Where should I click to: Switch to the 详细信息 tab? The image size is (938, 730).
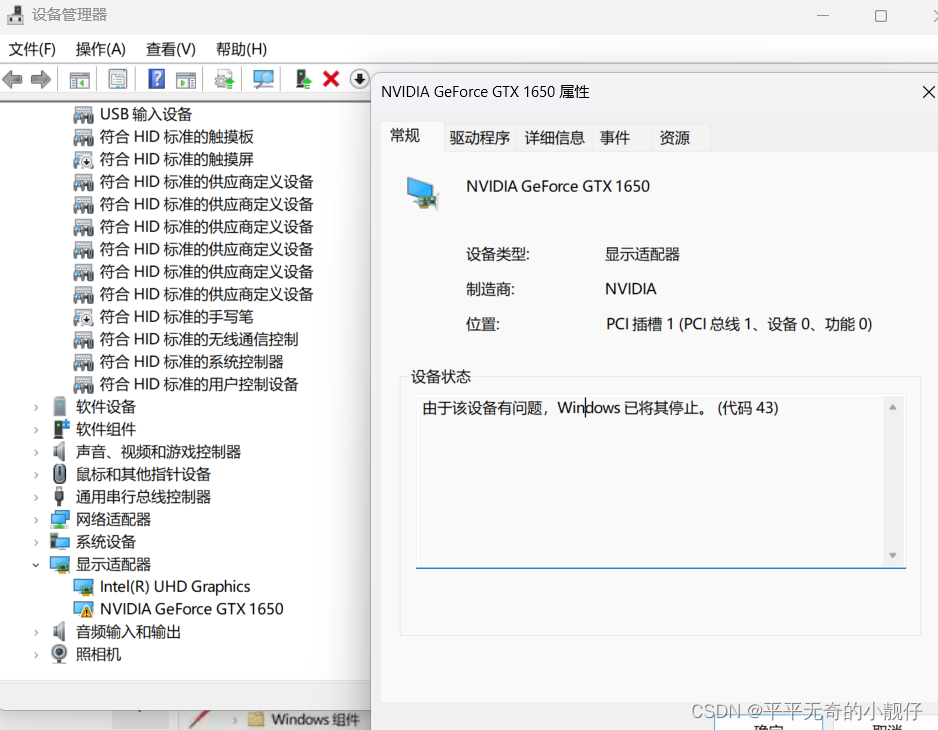(x=555, y=138)
